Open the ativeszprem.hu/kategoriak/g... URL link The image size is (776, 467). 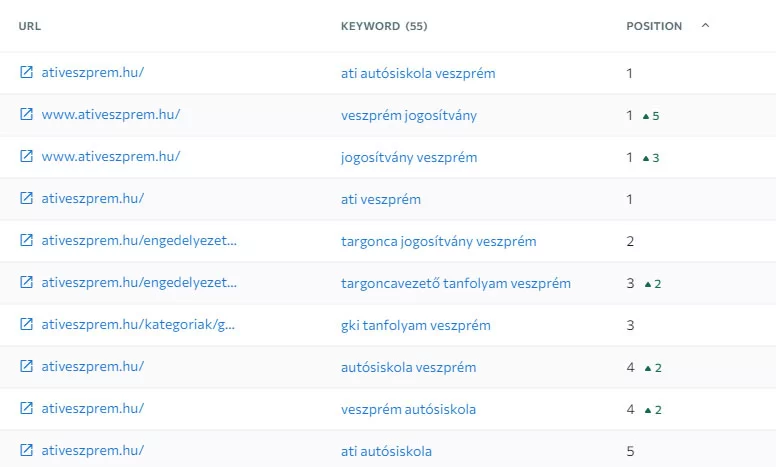[x=139, y=325]
